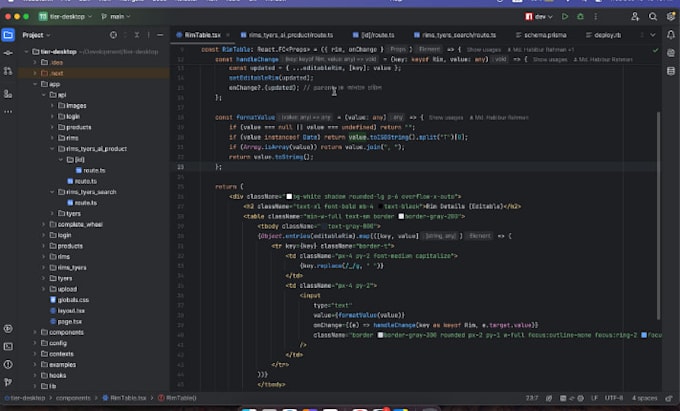
Task: Open Notifications bell icon
Action: coord(671,35)
